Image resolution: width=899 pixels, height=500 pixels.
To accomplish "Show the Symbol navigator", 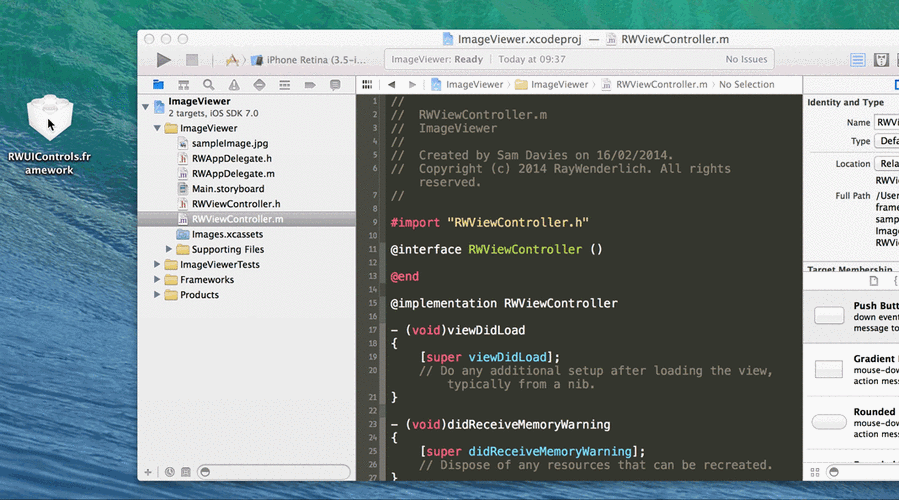I will pyautogui.click(x=183, y=85).
